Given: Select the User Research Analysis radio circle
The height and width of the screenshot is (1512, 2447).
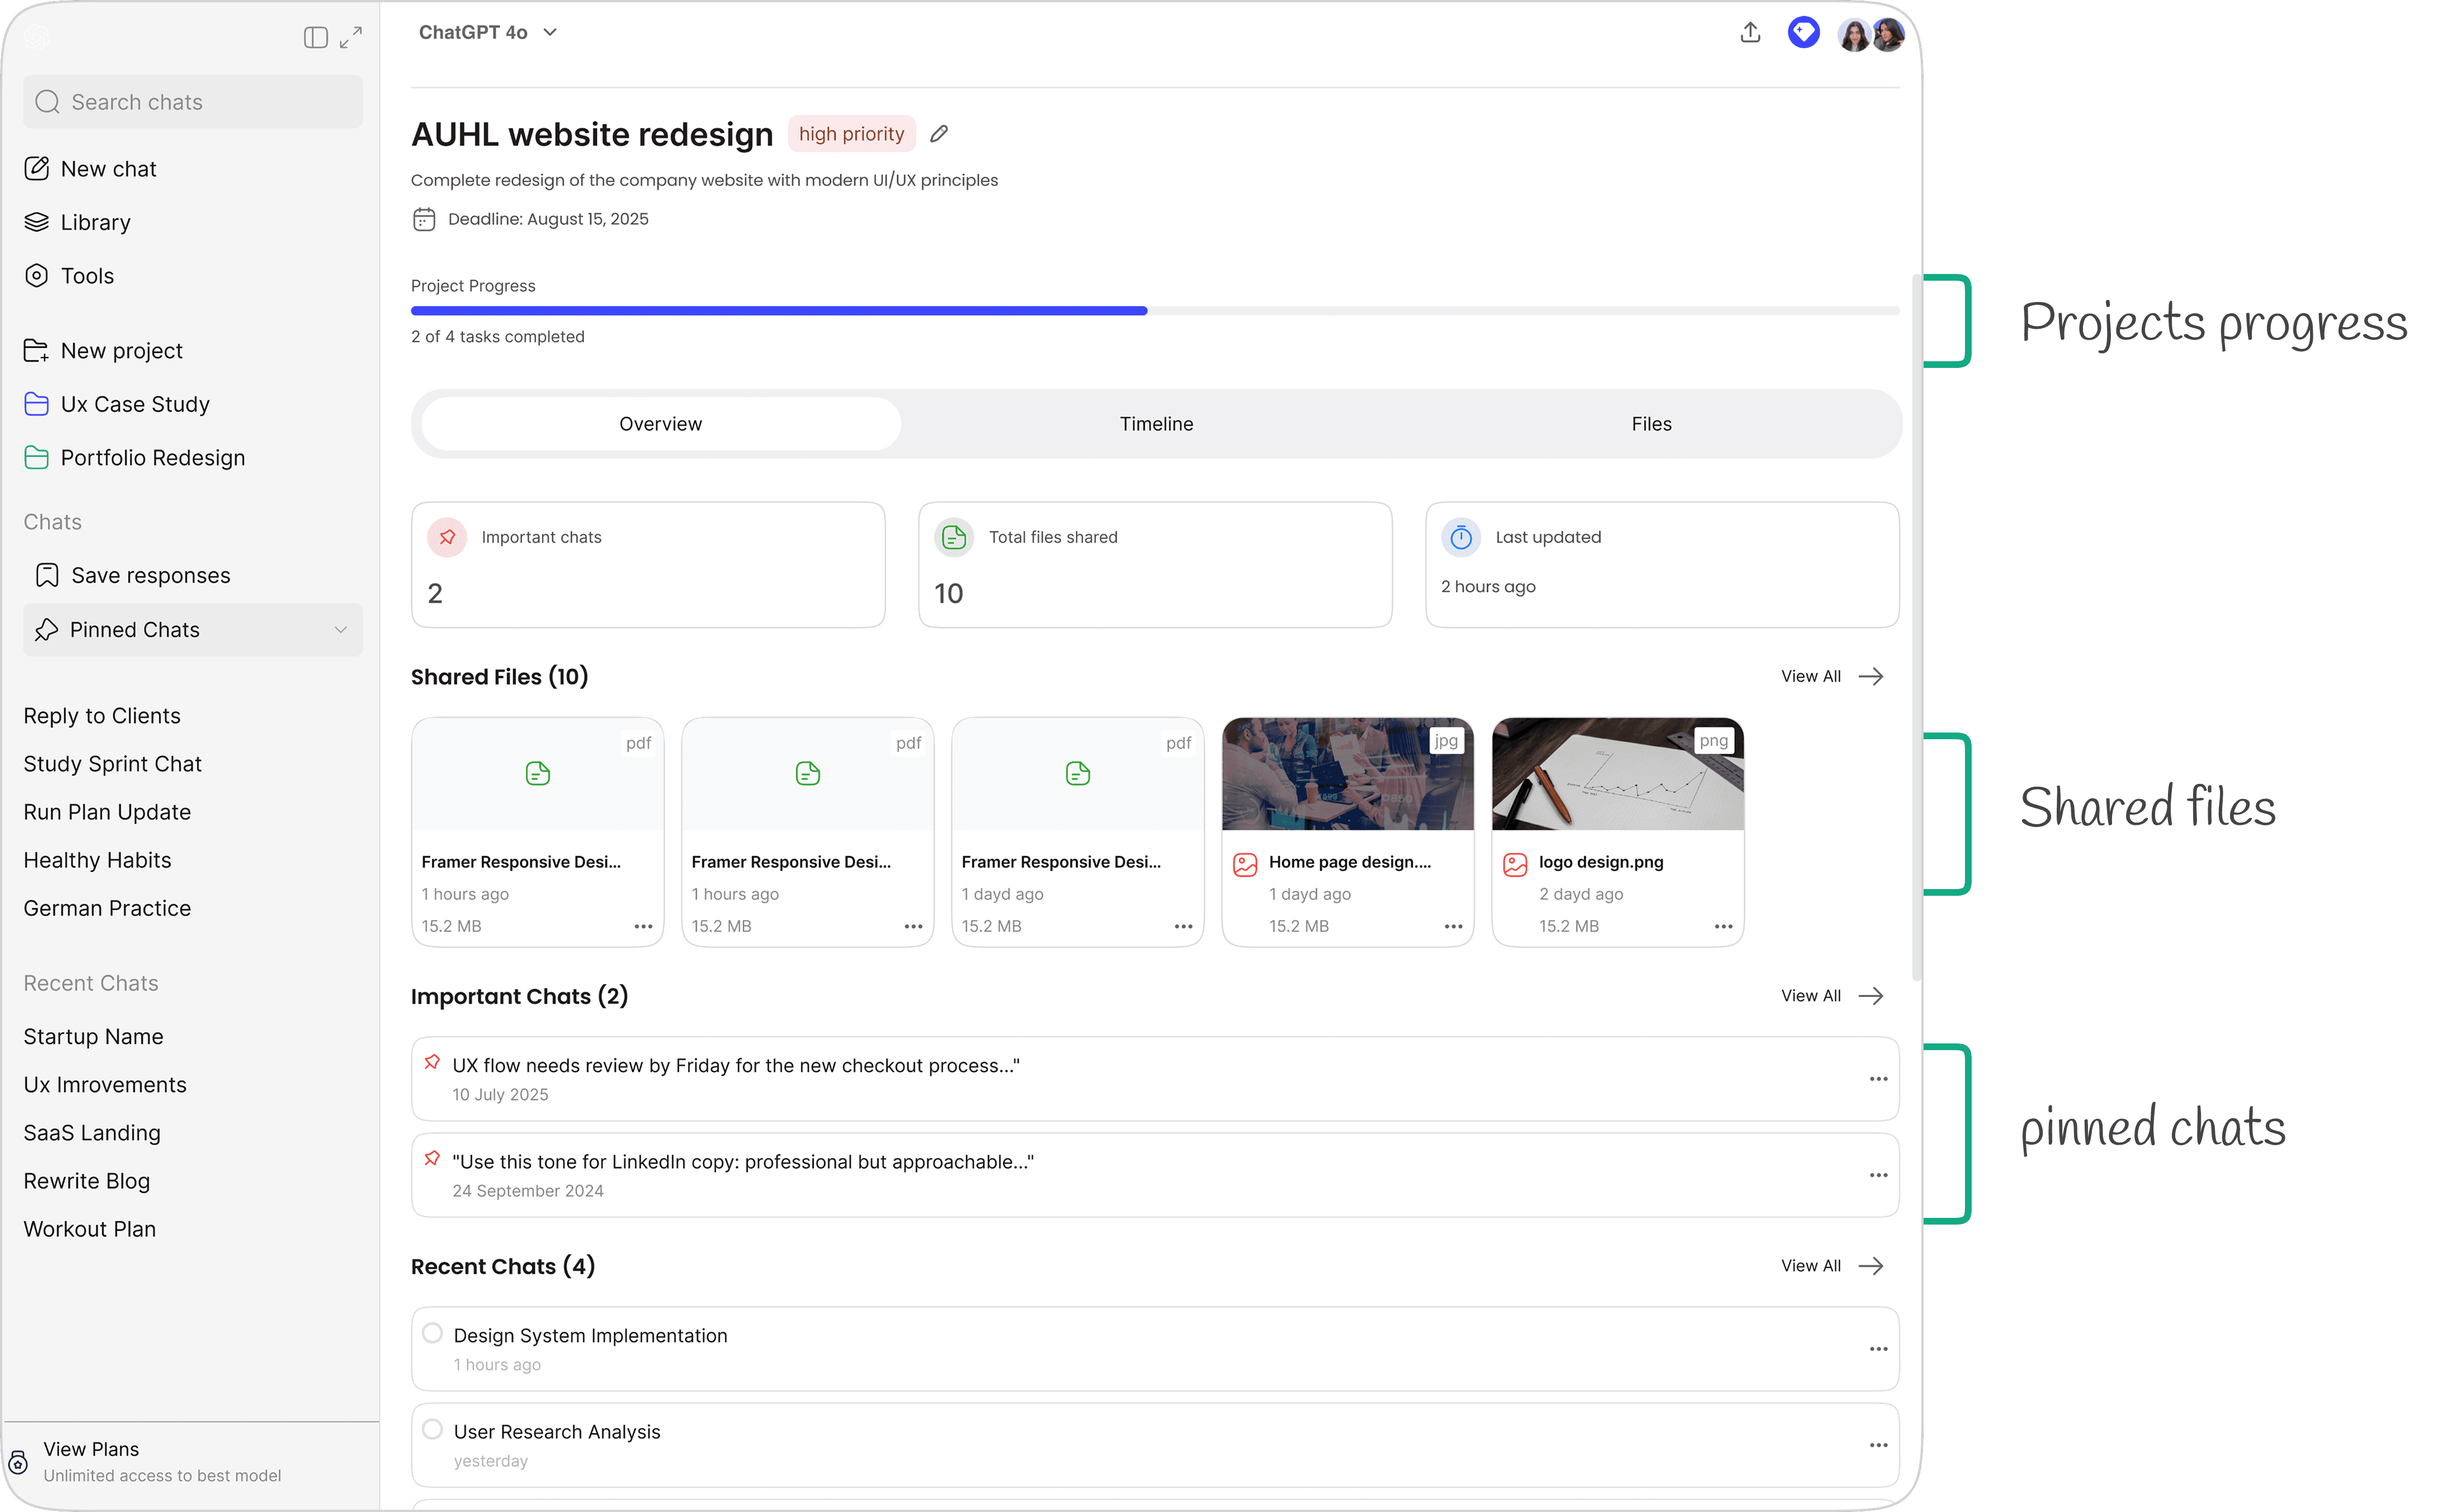Looking at the screenshot, I should (x=432, y=1429).
